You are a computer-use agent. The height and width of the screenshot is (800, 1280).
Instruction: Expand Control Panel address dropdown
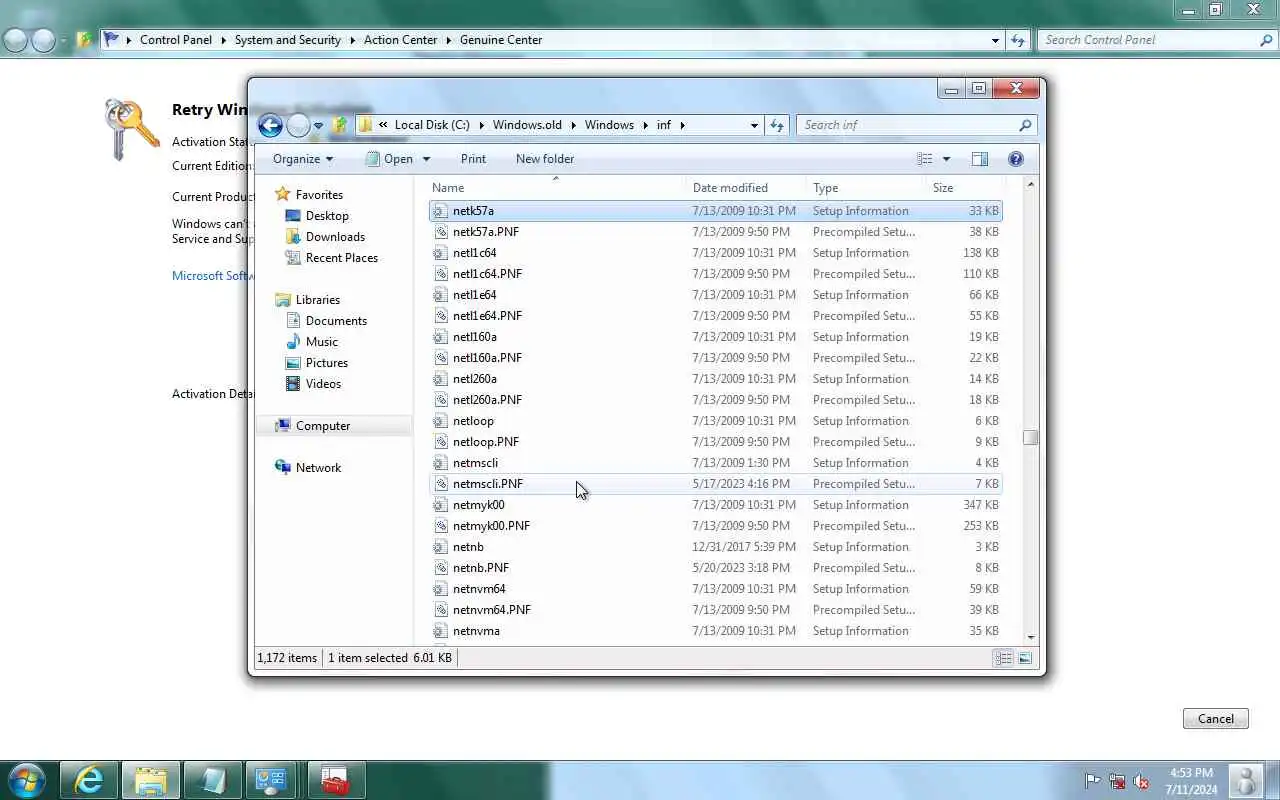995,40
